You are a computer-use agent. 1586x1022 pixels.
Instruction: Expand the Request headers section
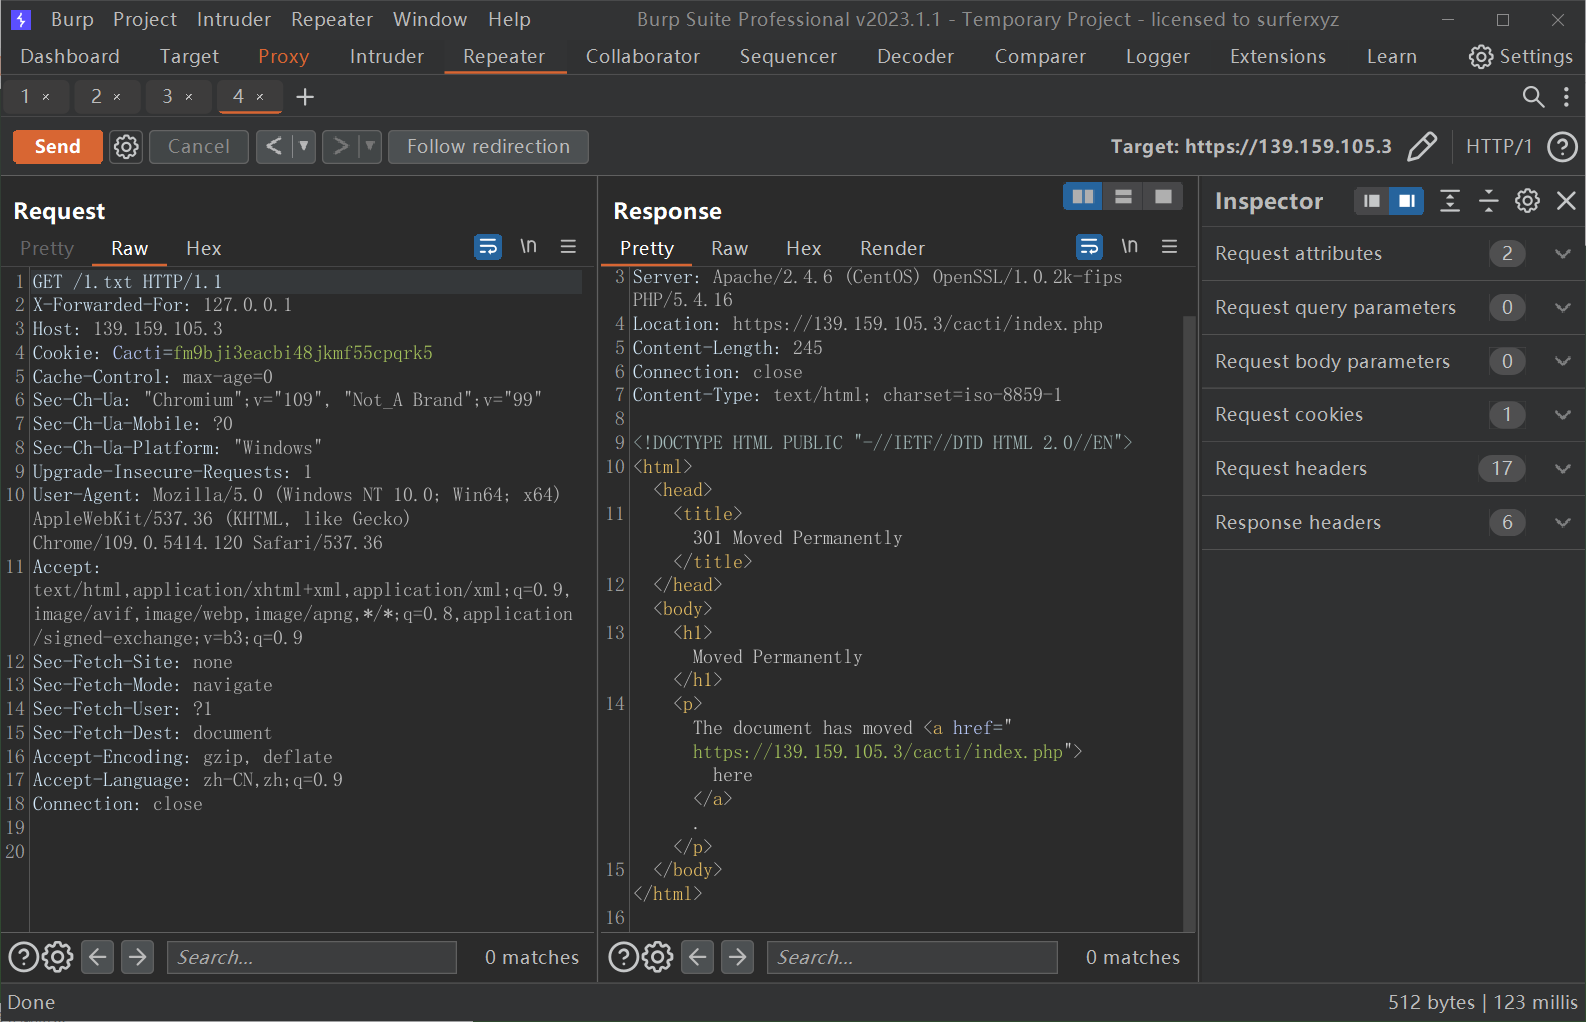point(1562,469)
